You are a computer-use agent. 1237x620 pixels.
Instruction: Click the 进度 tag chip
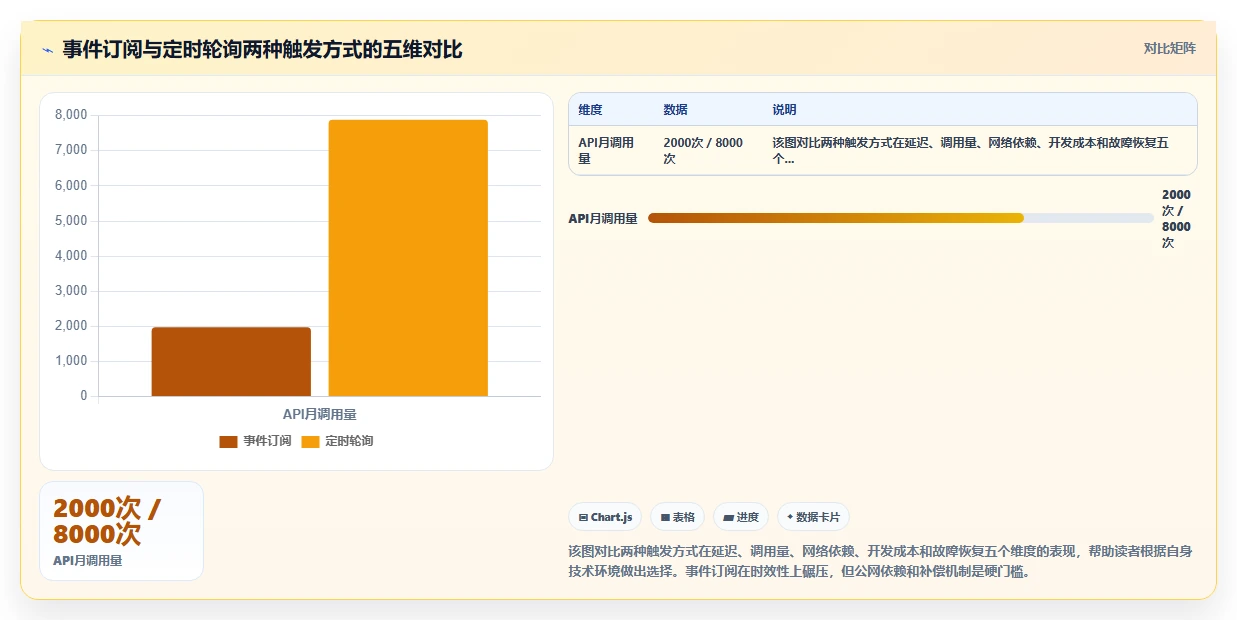pyautogui.click(x=741, y=517)
